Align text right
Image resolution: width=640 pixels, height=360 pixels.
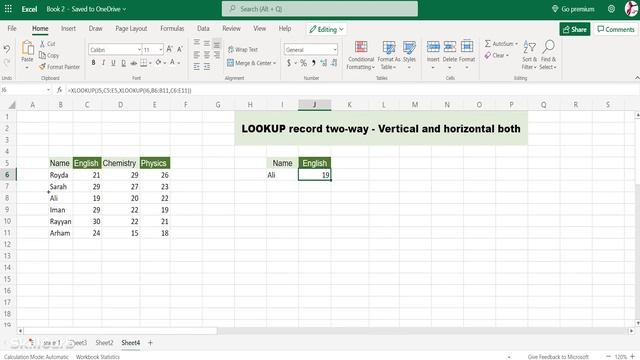pyautogui.click(x=216, y=55)
